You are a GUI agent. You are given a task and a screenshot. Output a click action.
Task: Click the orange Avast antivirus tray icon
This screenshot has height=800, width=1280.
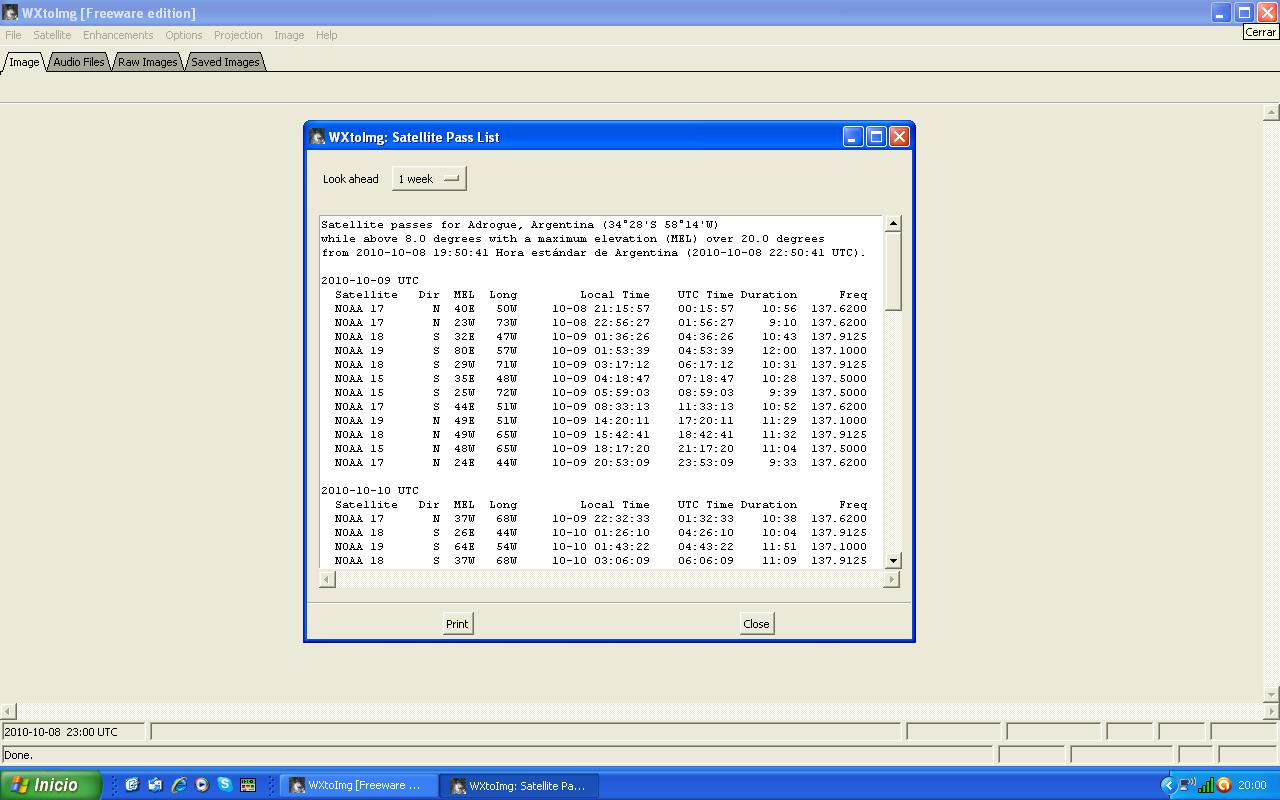tap(1223, 785)
